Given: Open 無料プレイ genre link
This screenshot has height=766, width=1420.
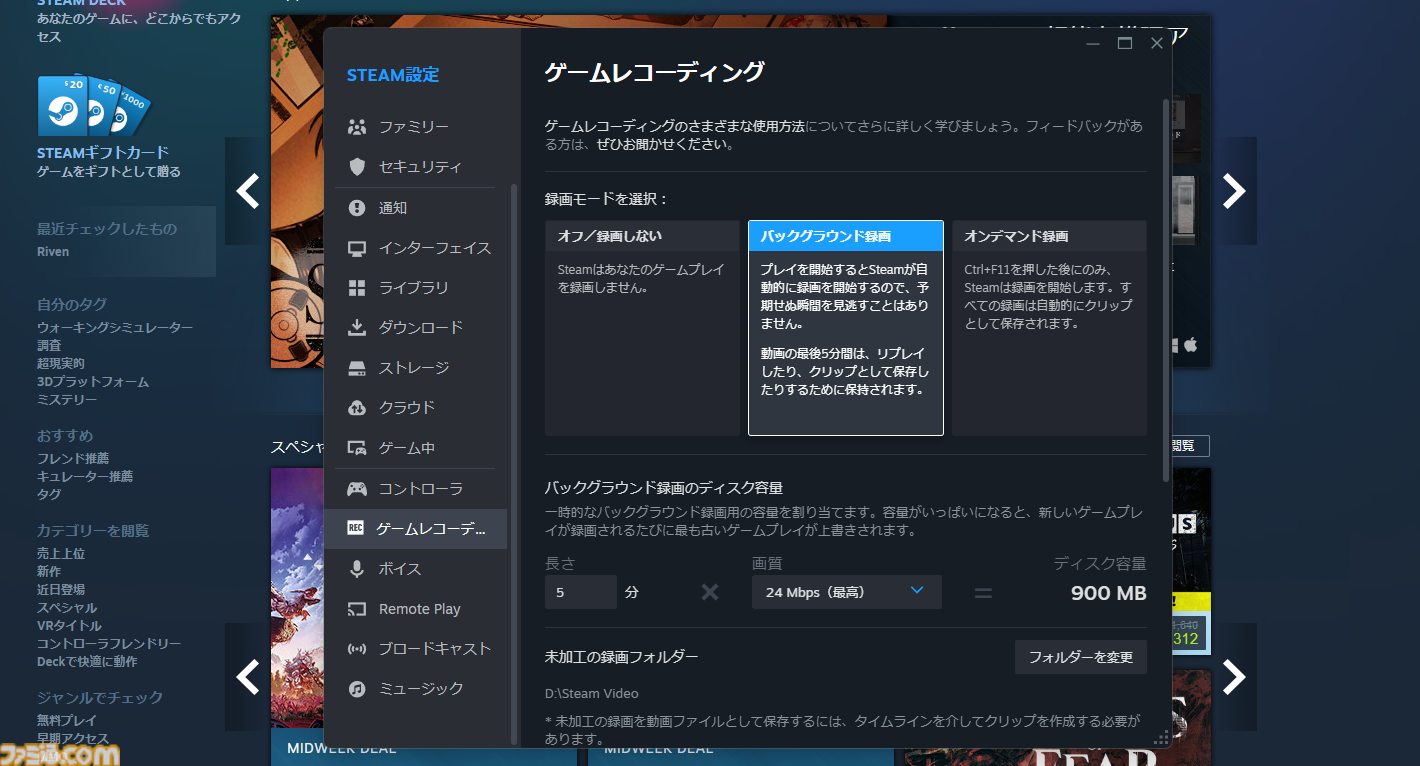Looking at the screenshot, I should click(x=67, y=720).
